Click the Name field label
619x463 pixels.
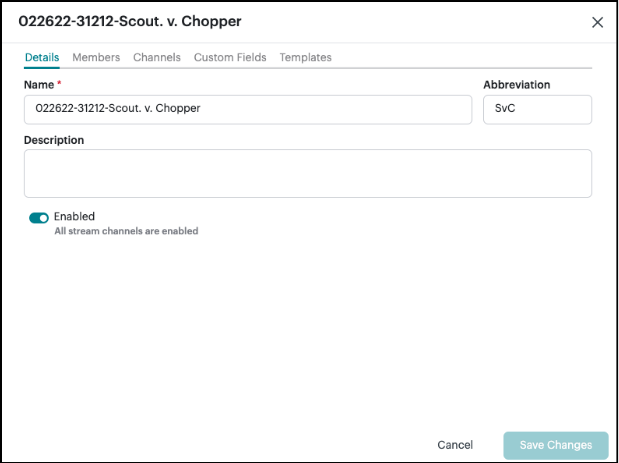coord(40,85)
